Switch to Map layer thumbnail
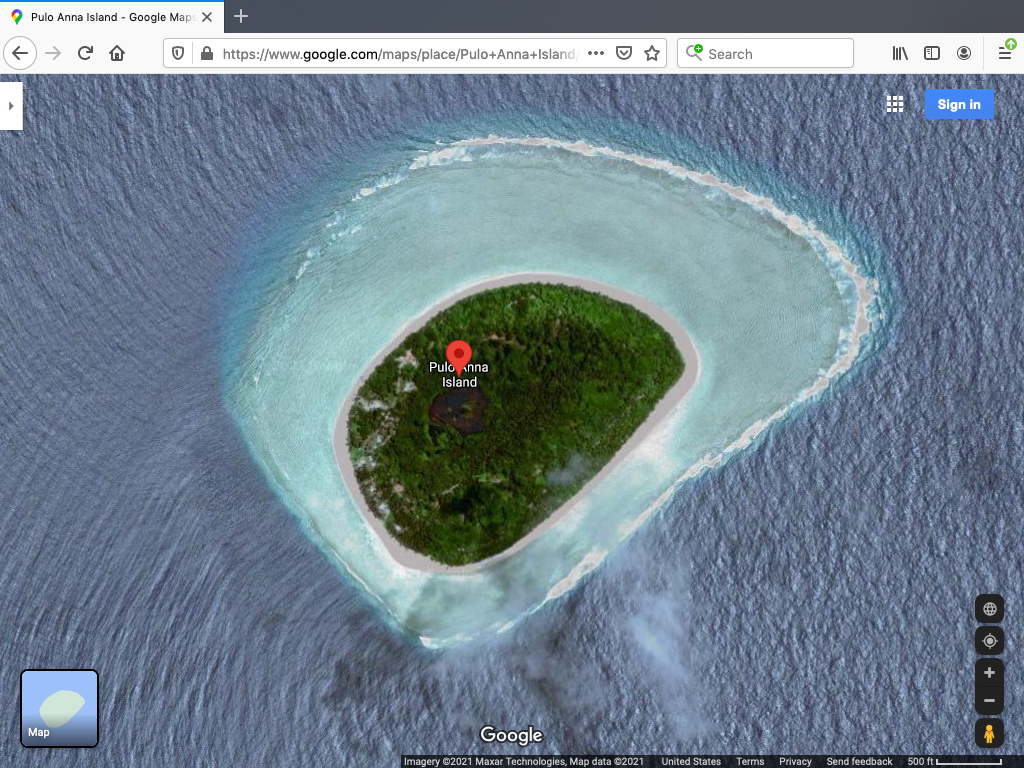 pos(60,708)
